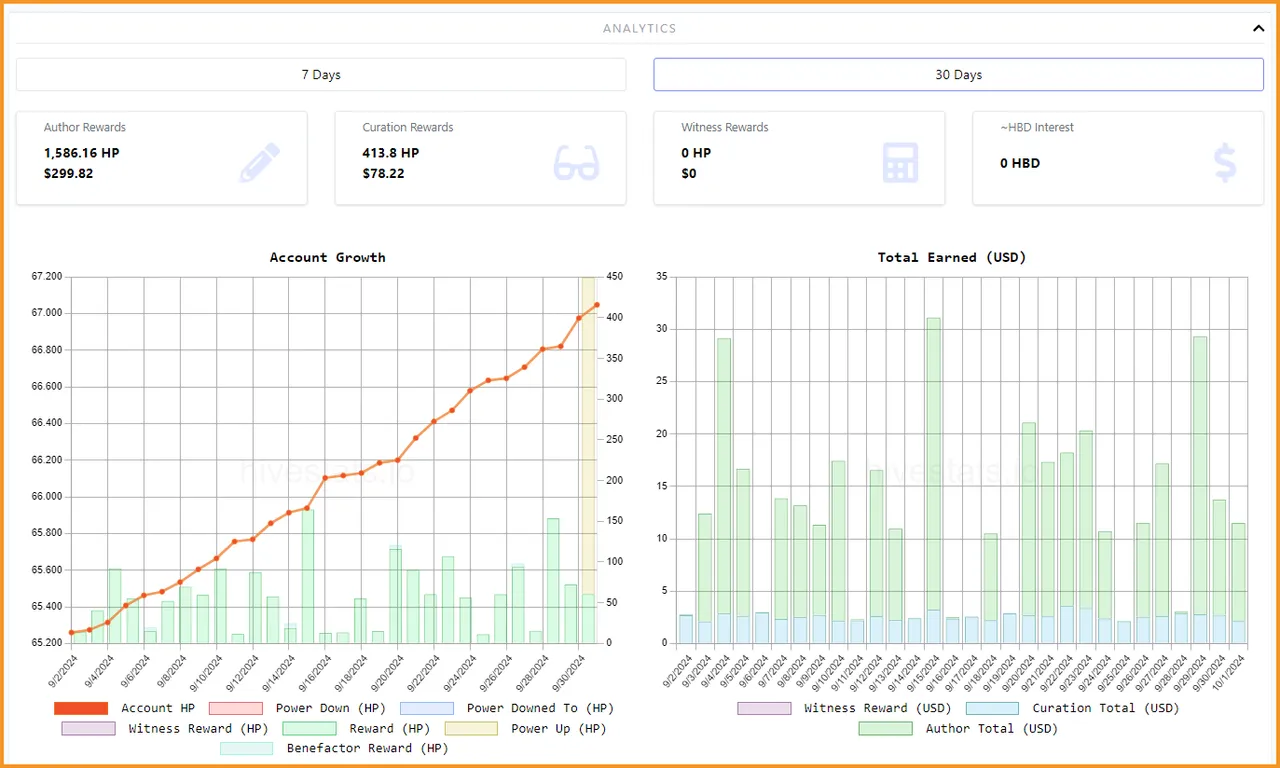Click the 67.200 y-axis label in Account Growth
The width and height of the screenshot is (1280, 768).
(46, 276)
